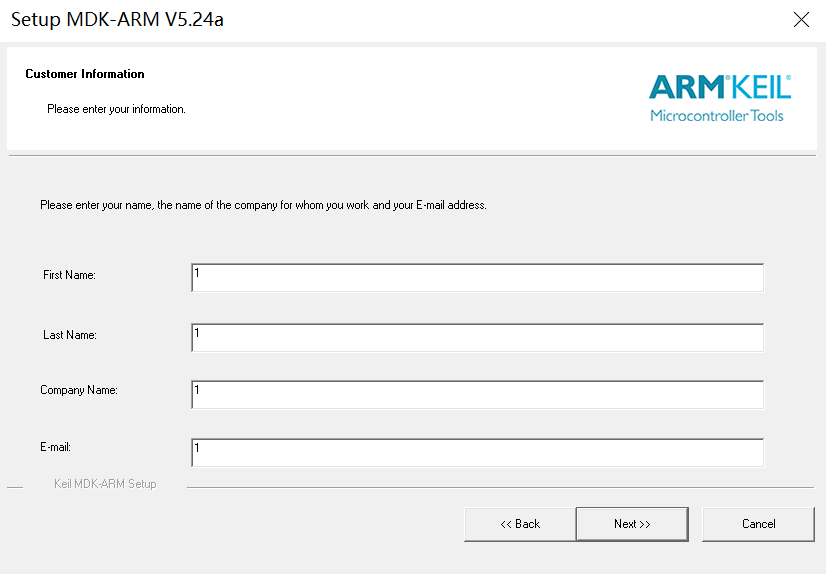The width and height of the screenshot is (826, 574).
Task: Click the 'Company Name:' label
Action: pos(79,390)
